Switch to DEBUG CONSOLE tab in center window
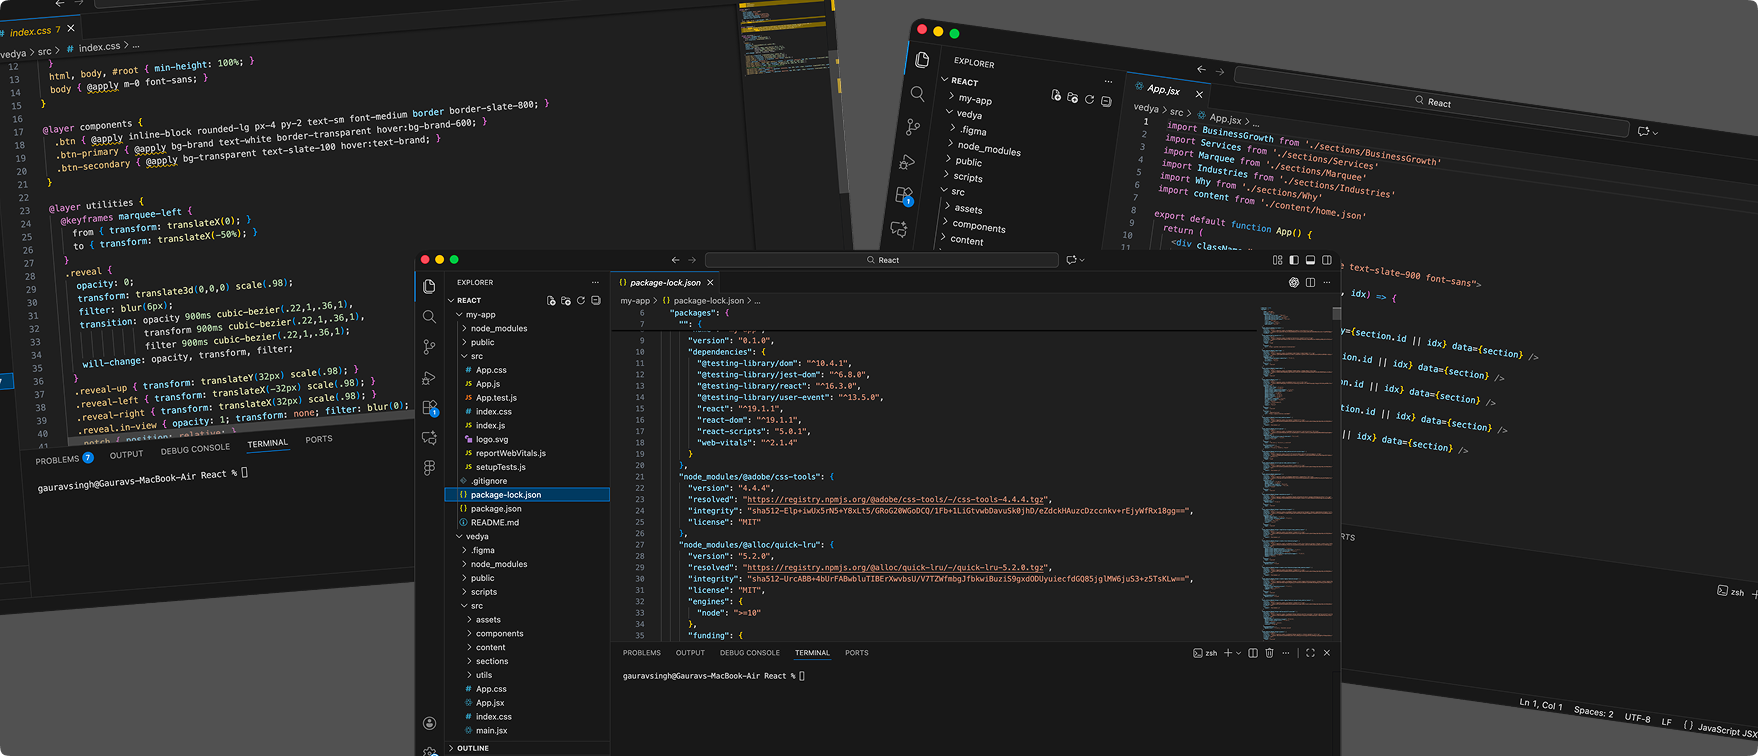1758x756 pixels. [750, 653]
